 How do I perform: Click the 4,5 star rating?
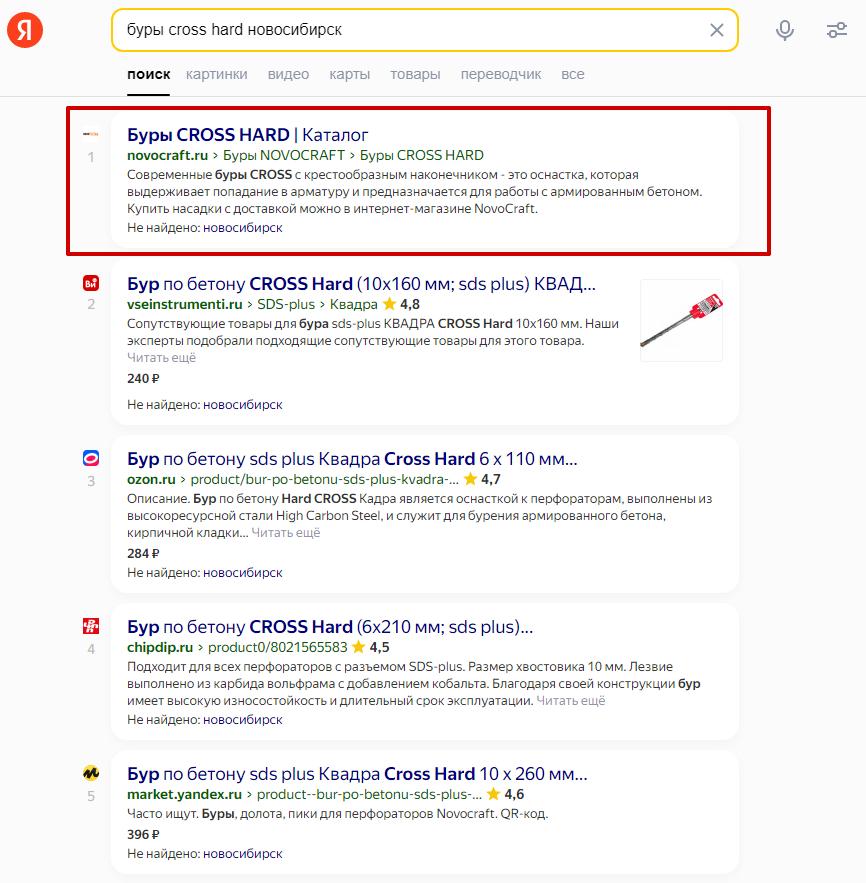(x=371, y=647)
